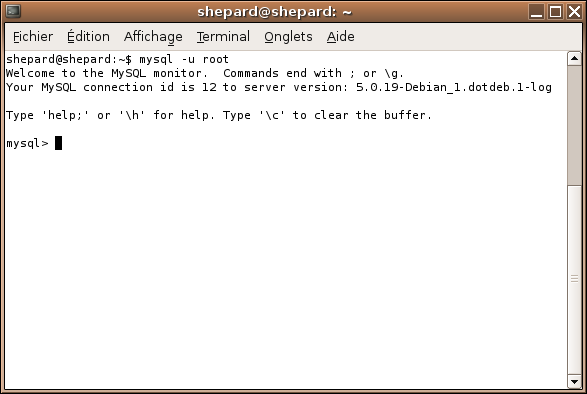Click the shepard@shepard title bar text

(x=274, y=12)
